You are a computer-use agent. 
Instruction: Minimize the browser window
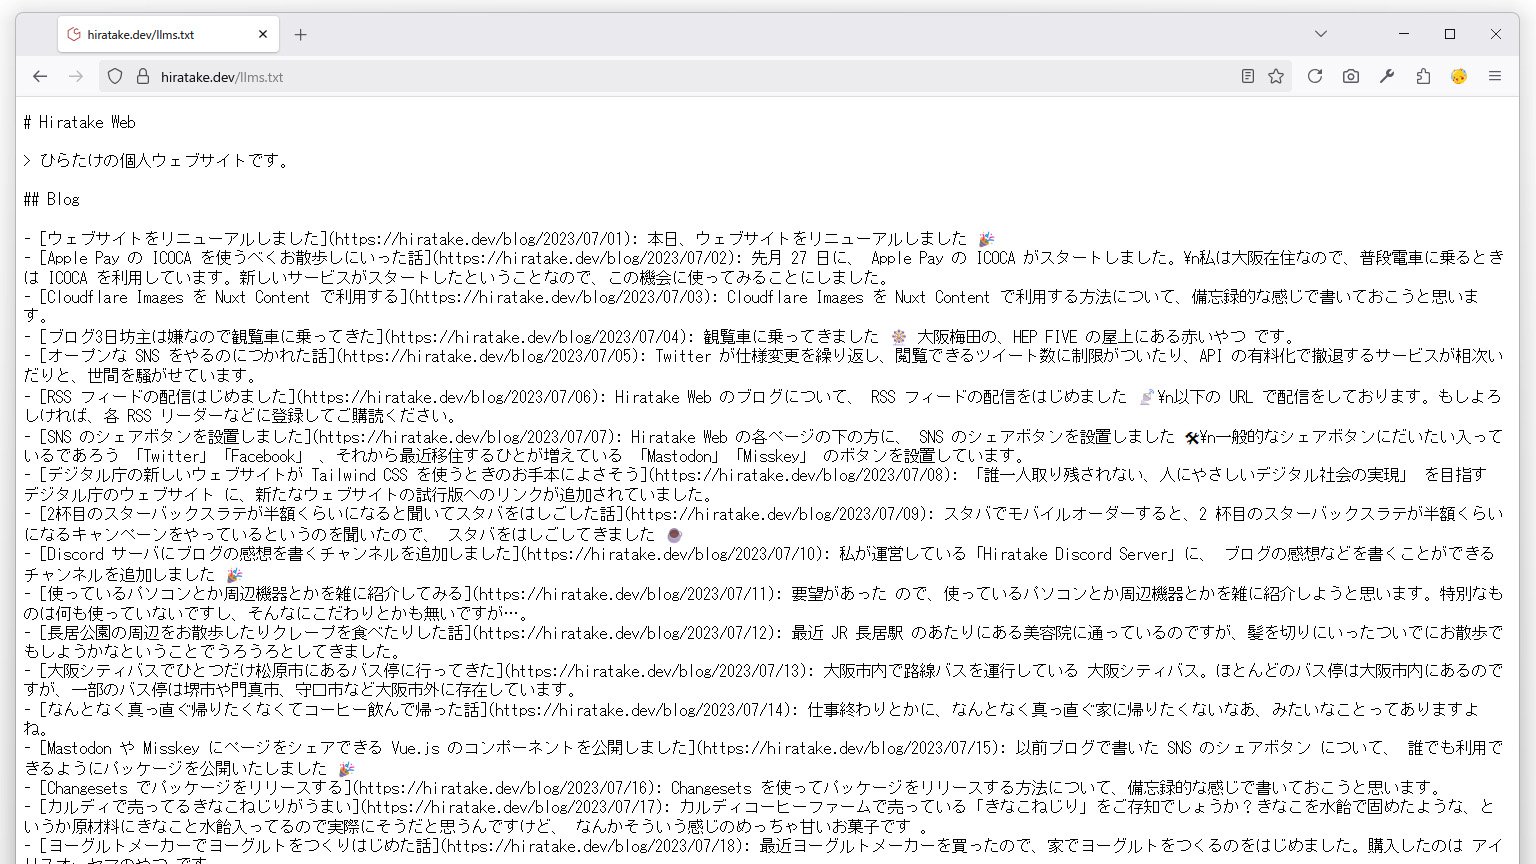pos(1403,34)
